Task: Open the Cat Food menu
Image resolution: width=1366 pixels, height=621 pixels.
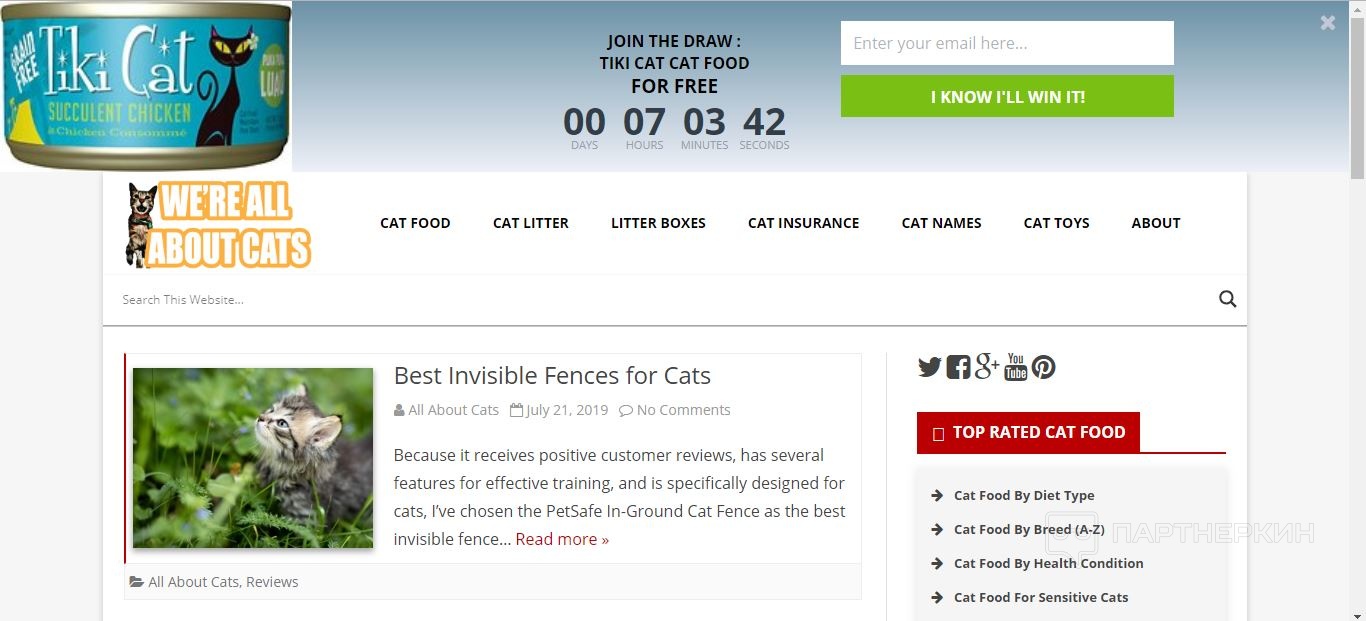Action: point(415,223)
